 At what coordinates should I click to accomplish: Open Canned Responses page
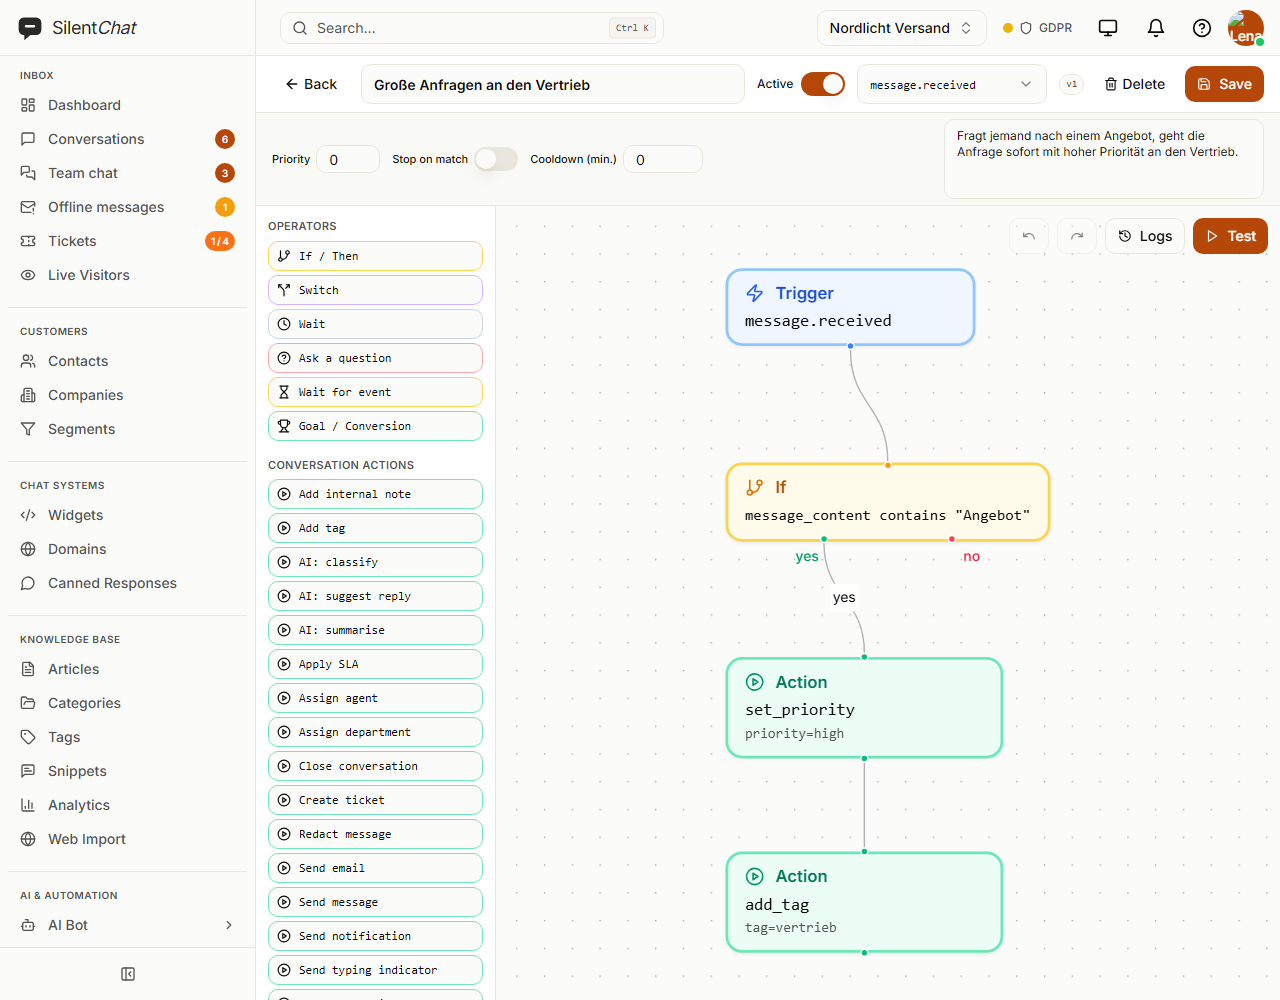(127, 583)
